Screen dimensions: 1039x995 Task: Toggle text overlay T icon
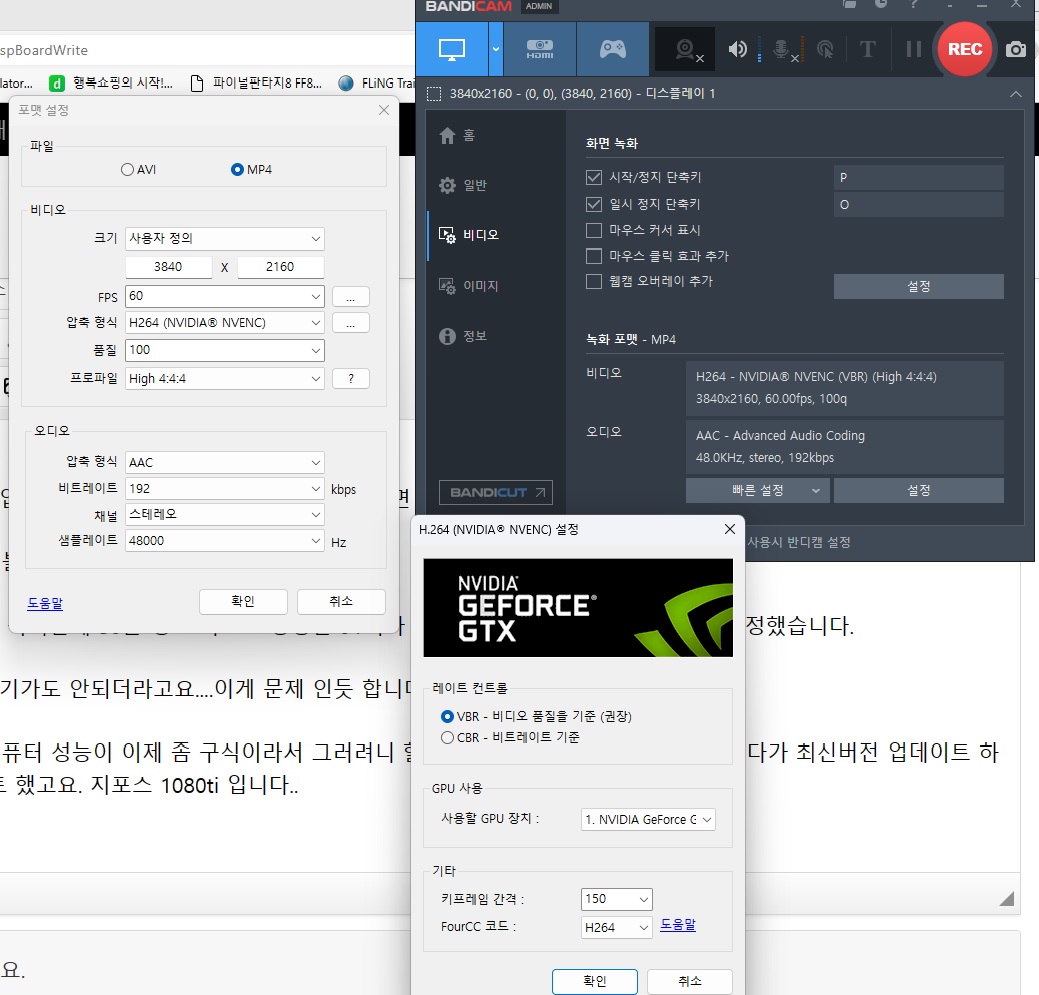pyautogui.click(x=867, y=49)
